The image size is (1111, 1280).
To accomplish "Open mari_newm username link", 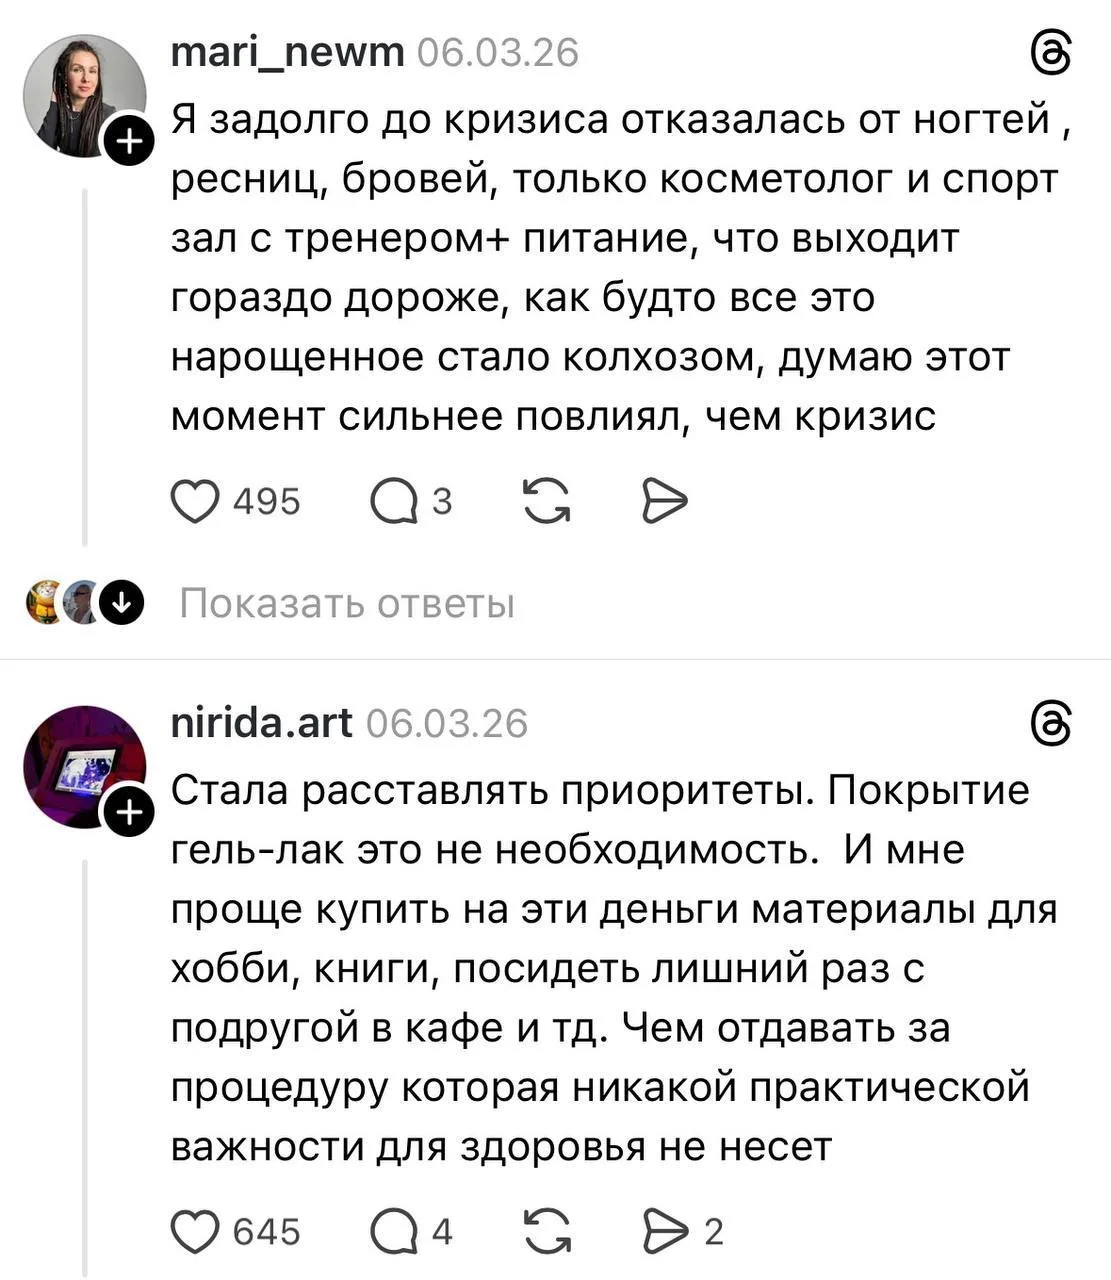I will (287, 52).
